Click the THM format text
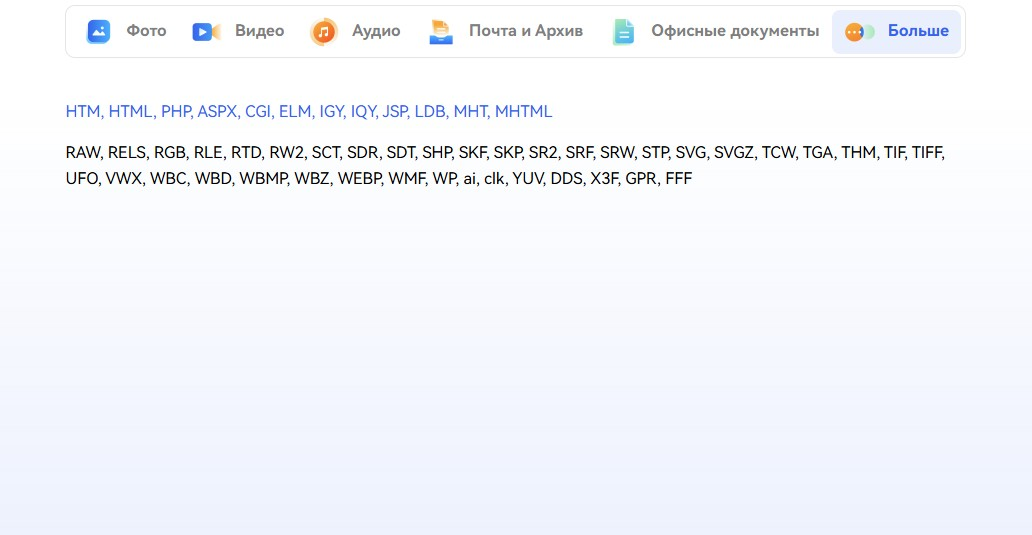 tap(858, 153)
